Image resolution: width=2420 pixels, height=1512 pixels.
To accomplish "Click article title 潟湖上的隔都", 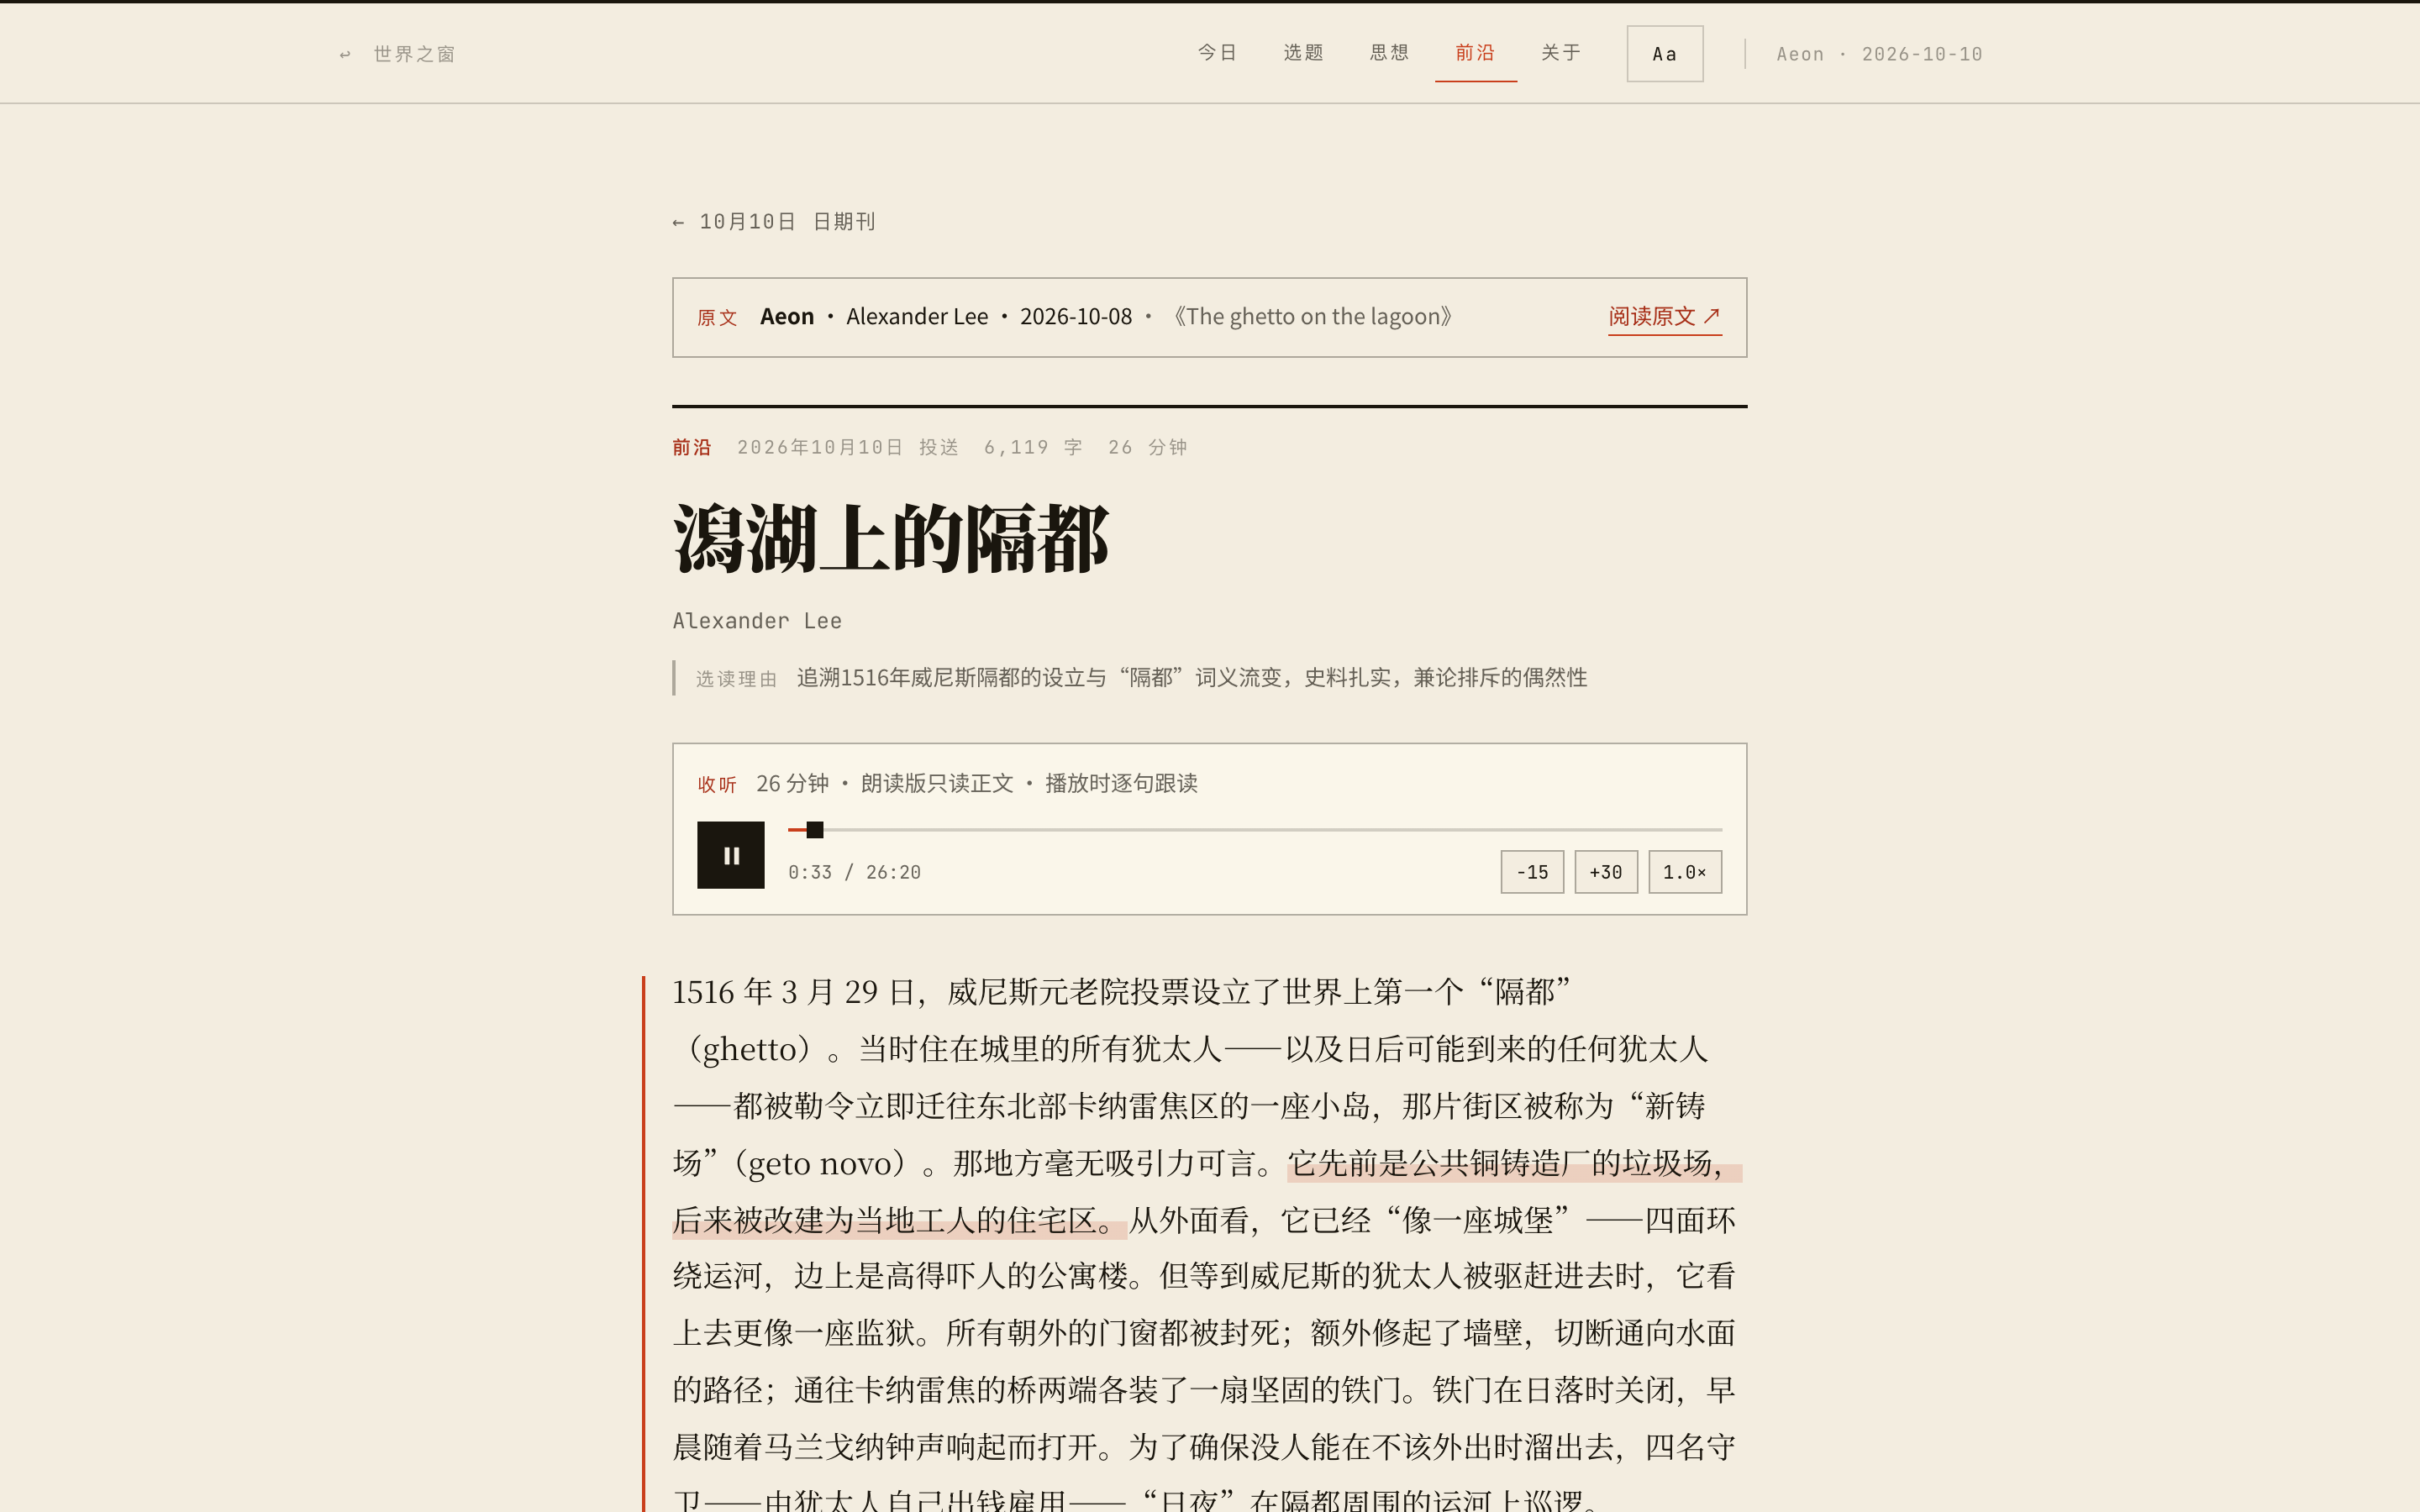I will coord(890,540).
